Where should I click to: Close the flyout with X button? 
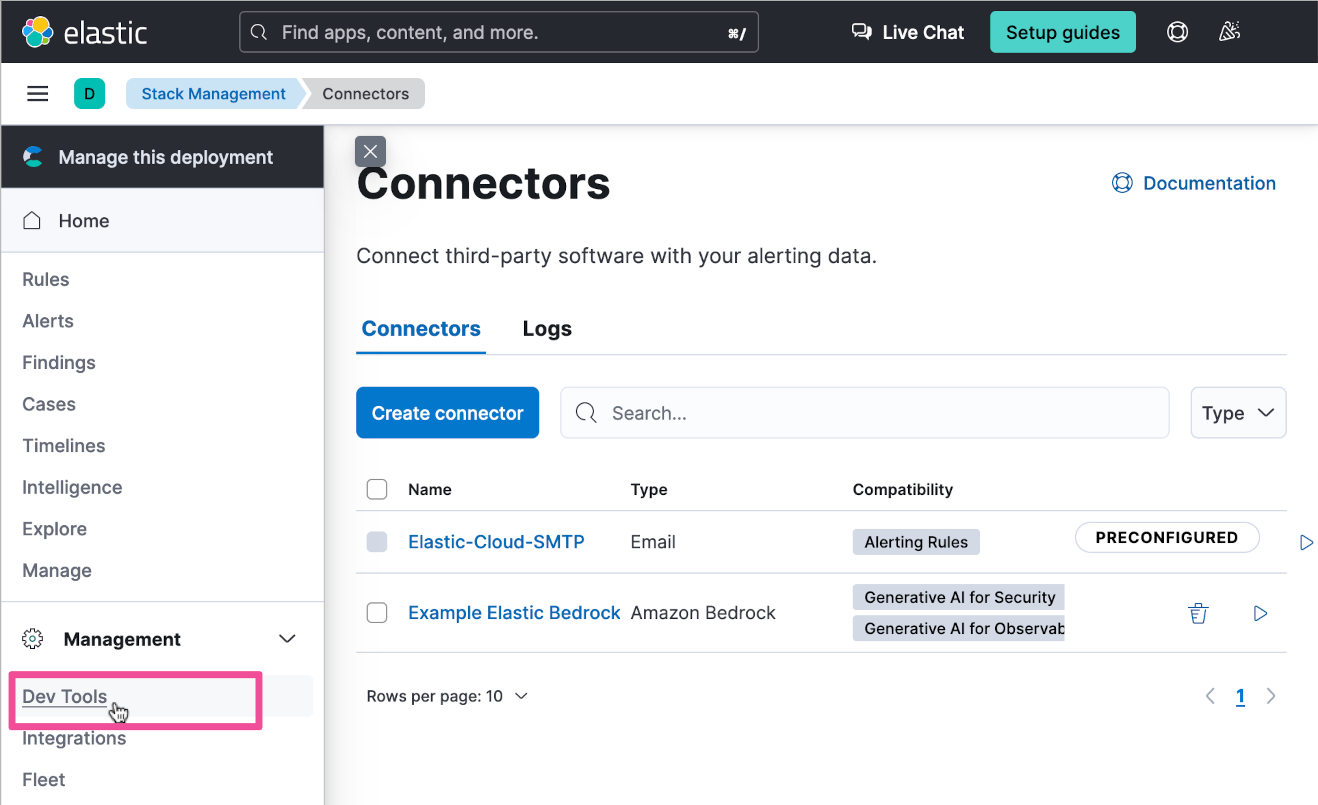[370, 151]
